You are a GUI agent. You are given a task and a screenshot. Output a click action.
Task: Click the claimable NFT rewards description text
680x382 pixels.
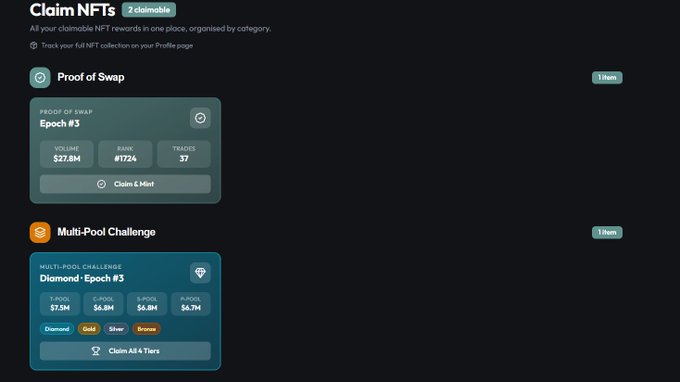(x=150, y=29)
